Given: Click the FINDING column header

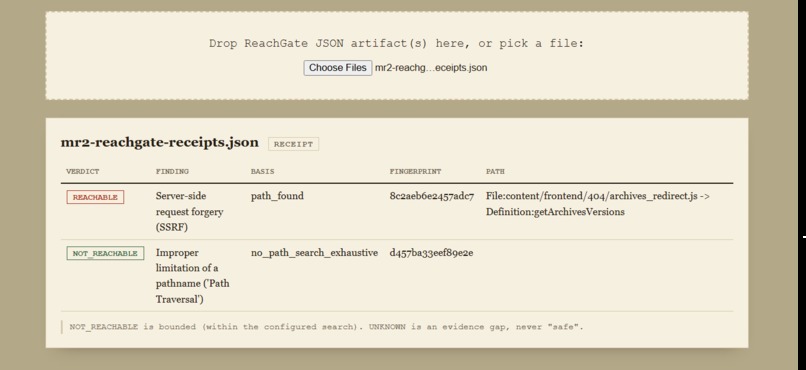Looking at the screenshot, I should click(172, 172).
